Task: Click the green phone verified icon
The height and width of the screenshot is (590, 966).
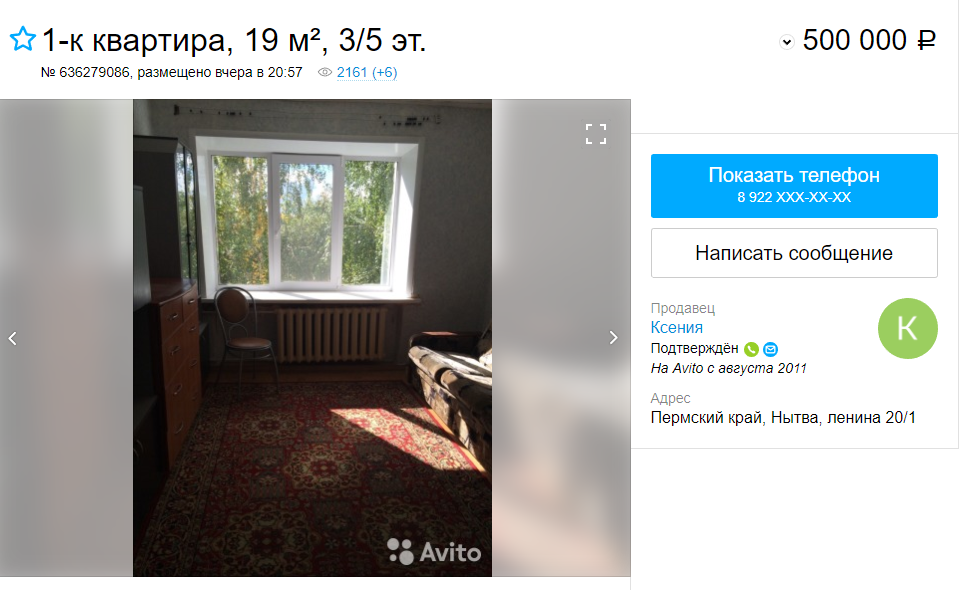Action: pos(751,349)
